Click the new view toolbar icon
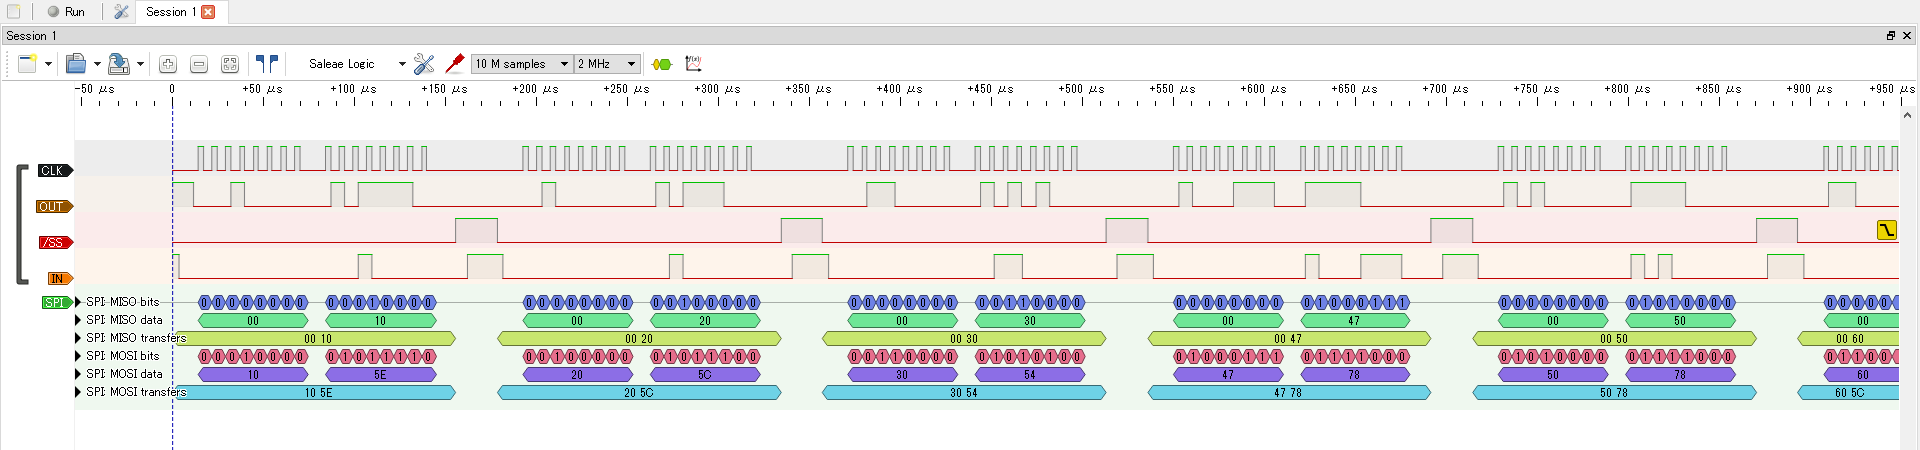Viewport: 1920px width, 450px height. pyautogui.click(x=28, y=64)
